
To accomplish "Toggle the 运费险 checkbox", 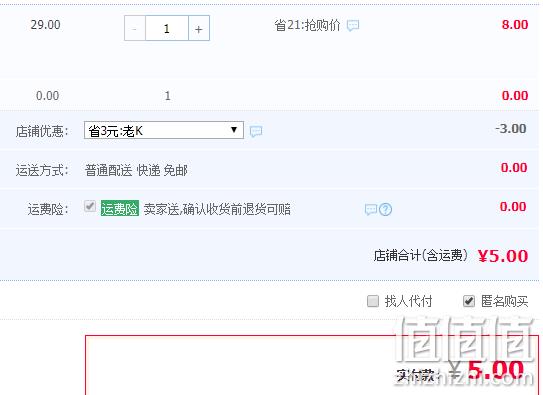I will click(90, 206).
